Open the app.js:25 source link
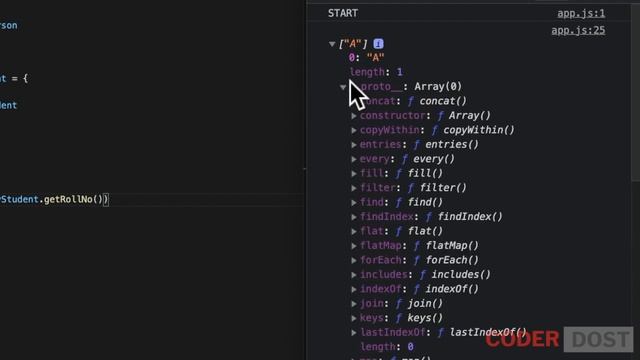 (x=578, y=31)
